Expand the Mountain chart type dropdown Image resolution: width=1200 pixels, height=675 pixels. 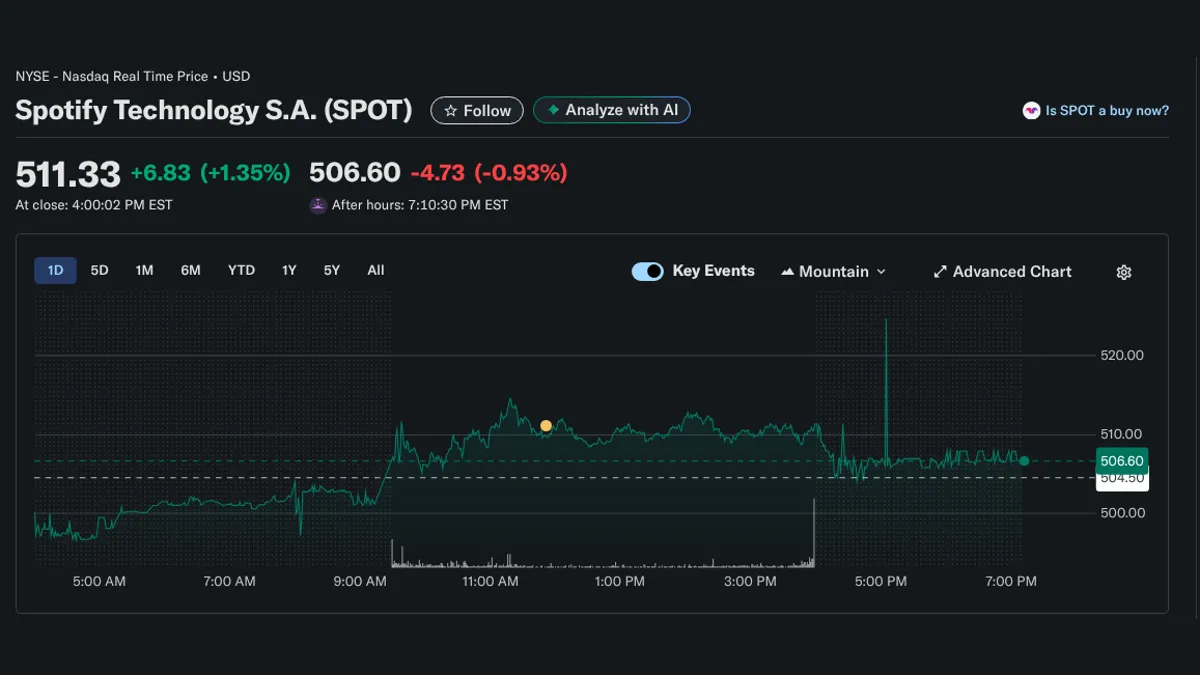[x=833, y=272]
